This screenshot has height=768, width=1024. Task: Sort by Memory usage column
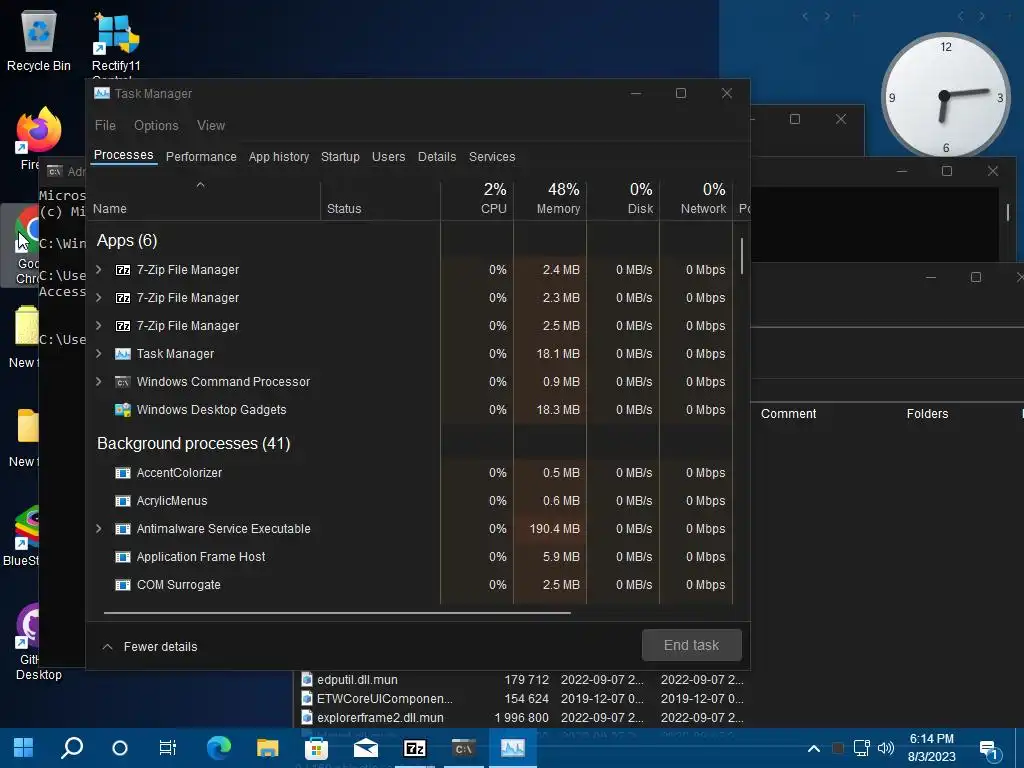click(x=551, y=200)
